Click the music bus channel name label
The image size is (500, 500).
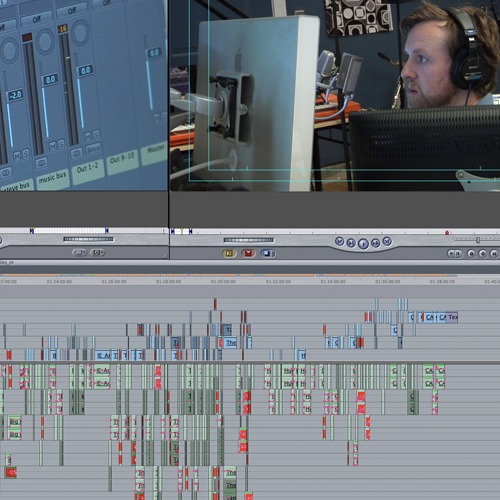[x=53, y=178]
